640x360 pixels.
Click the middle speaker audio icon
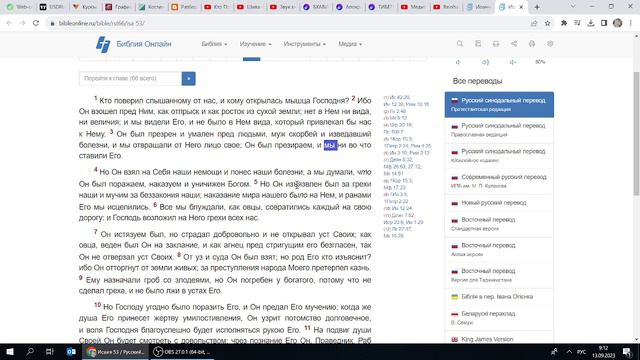[x=485, y=62]
